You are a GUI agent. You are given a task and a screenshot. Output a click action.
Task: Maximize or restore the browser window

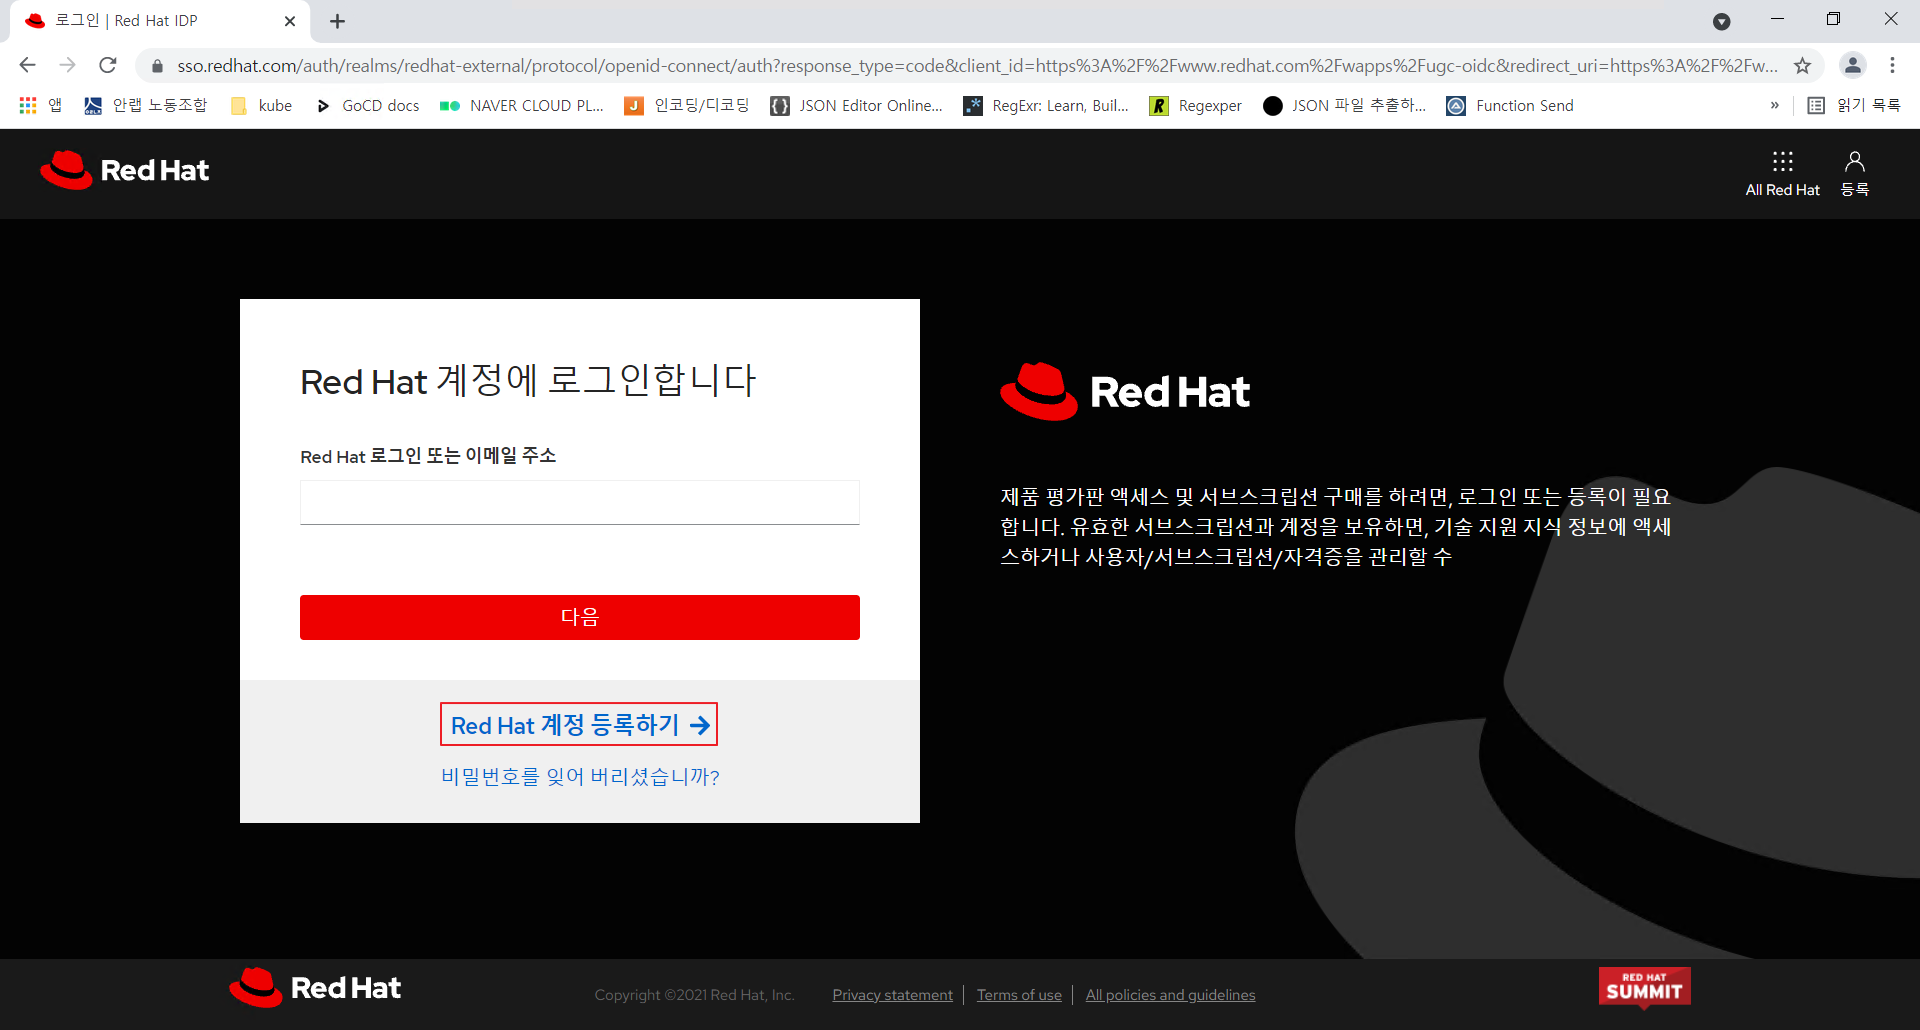[x=1833, y=19]
